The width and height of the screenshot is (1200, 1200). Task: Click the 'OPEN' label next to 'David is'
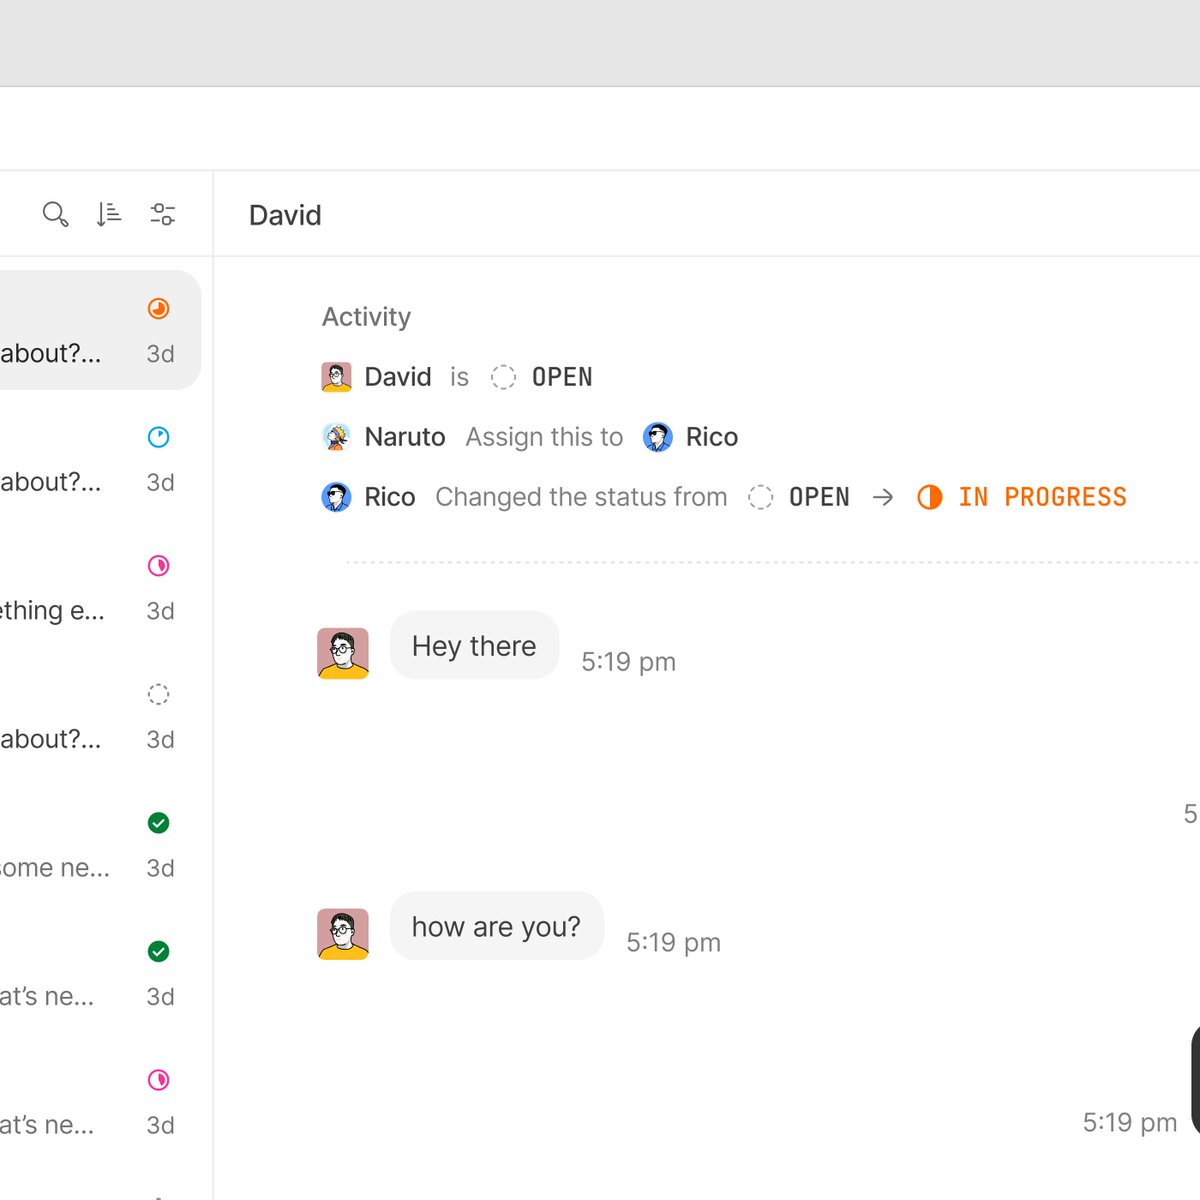[x=562, y=377]
